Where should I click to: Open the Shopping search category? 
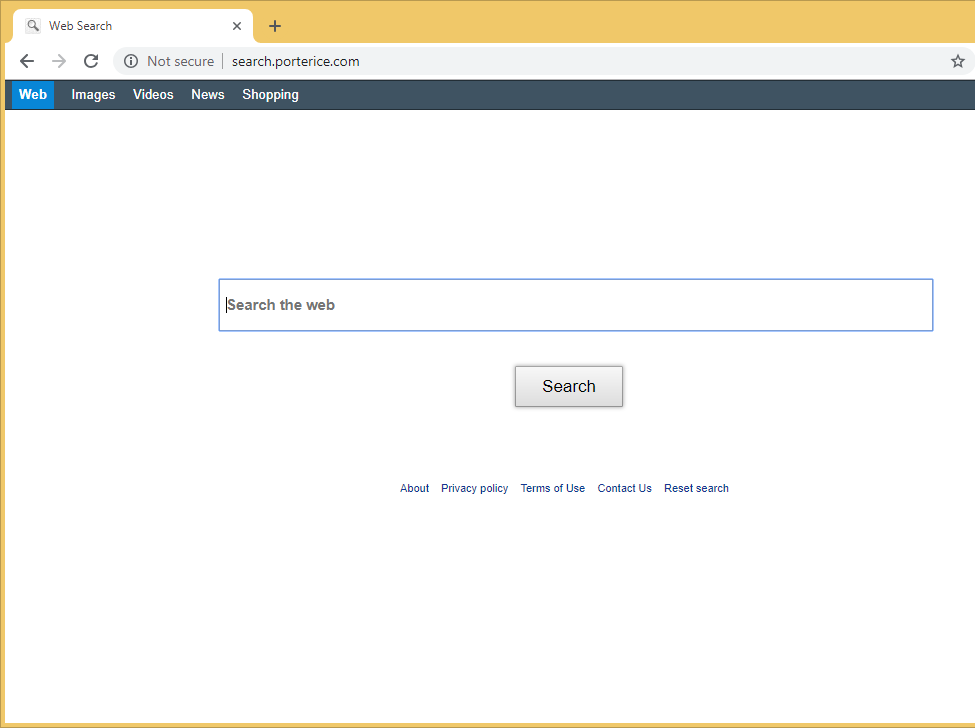(x=270, y=95)
